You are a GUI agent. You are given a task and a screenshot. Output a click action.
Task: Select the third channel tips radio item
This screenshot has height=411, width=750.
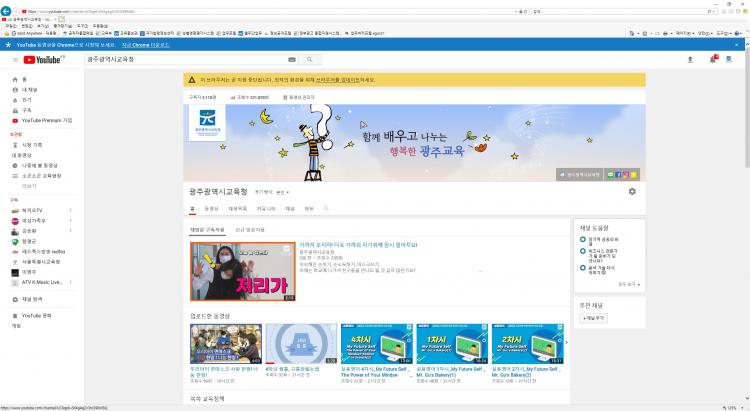(x=583, y=268)
